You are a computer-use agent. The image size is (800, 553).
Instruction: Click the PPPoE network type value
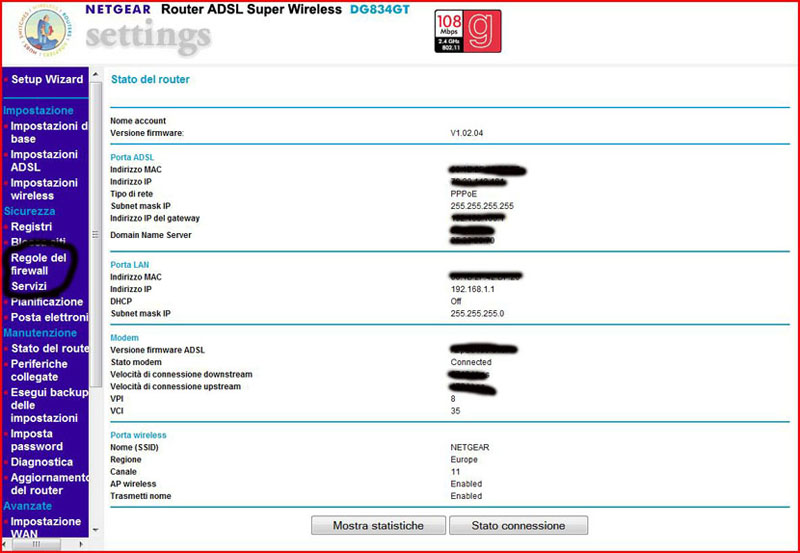pos(464,194)
